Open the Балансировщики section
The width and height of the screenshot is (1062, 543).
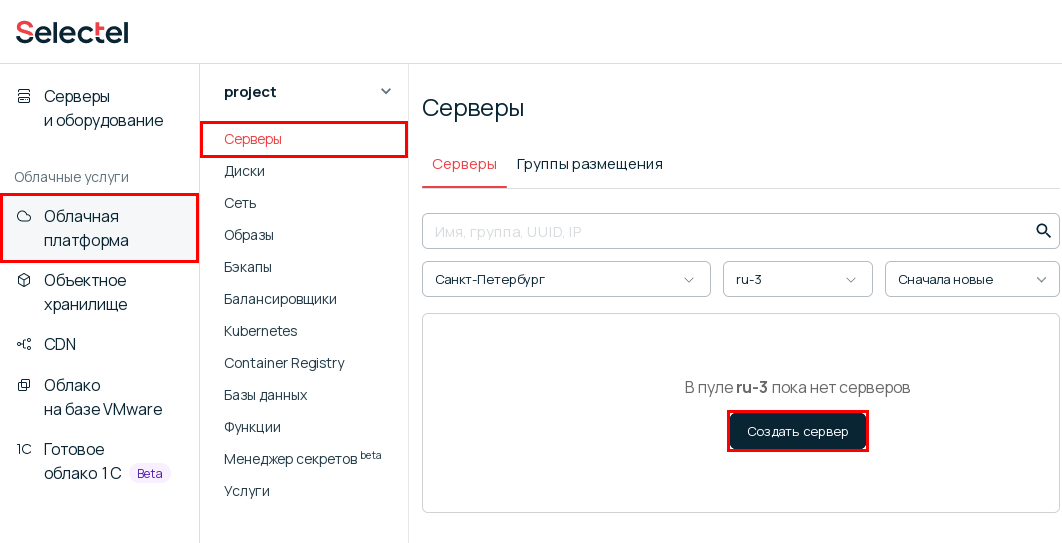(x=280, y=299)
